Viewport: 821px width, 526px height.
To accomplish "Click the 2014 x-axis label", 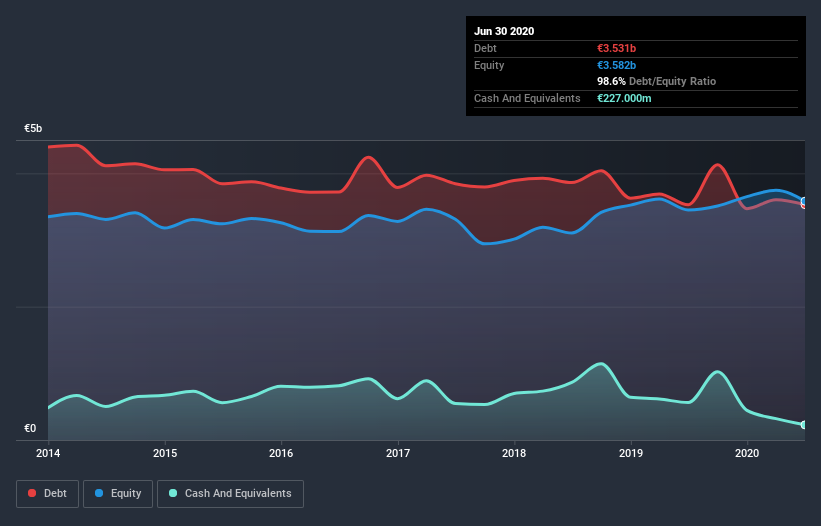I will click(48, 453).
